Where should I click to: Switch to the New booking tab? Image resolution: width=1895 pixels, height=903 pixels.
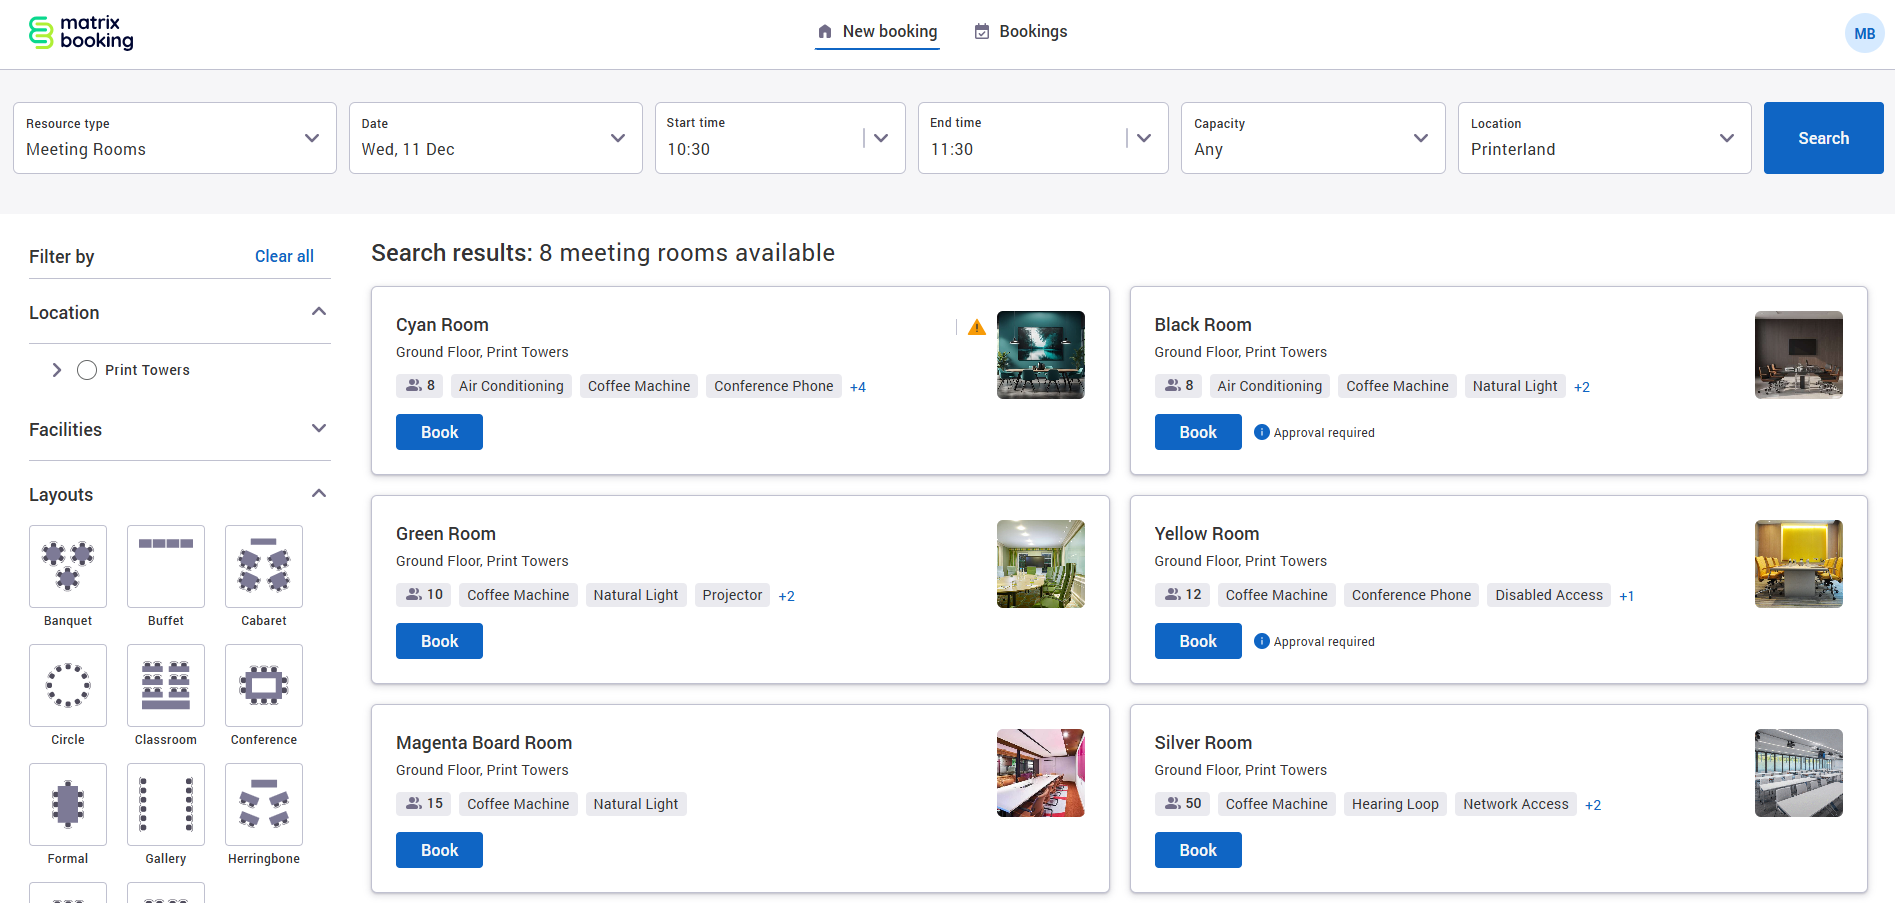pyautogui.click(x=877, y=32)
